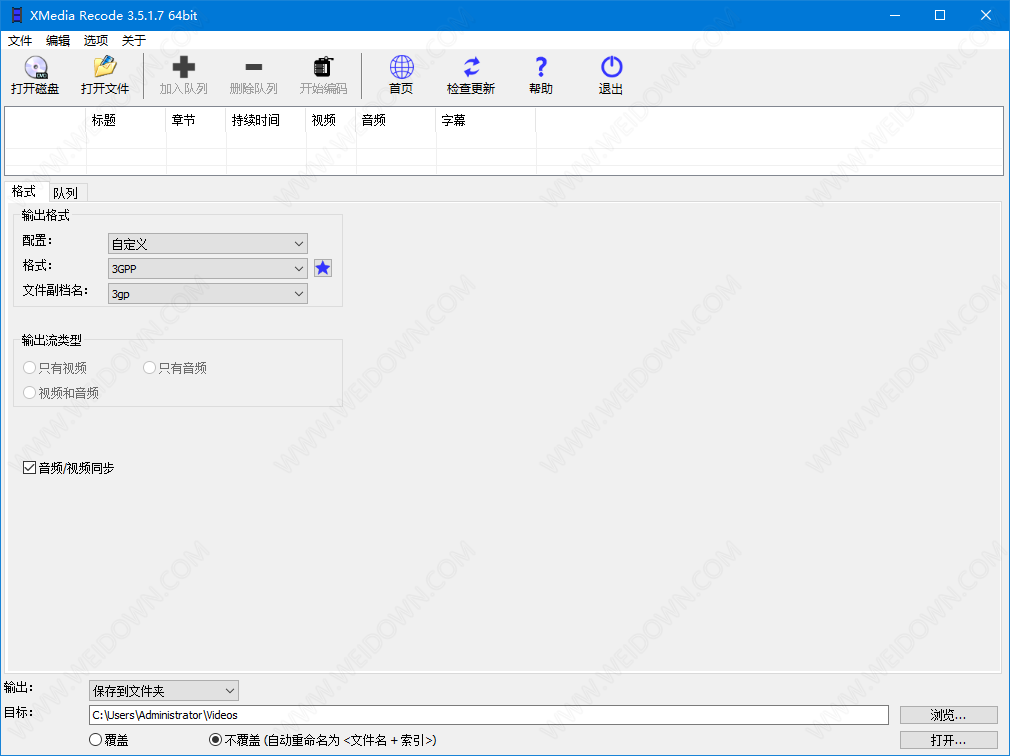
Task: Expand the file extension dropdown showing 3gp
Action: coord(207,294)
